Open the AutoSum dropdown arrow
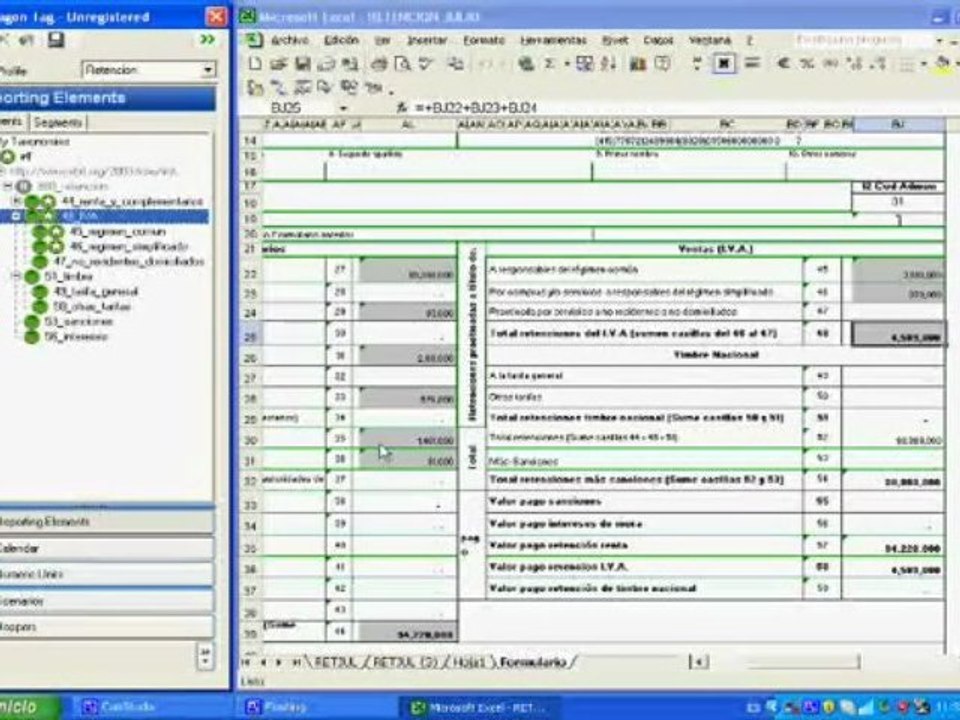The width and height of the screenshot is (960, 720). 566,64
